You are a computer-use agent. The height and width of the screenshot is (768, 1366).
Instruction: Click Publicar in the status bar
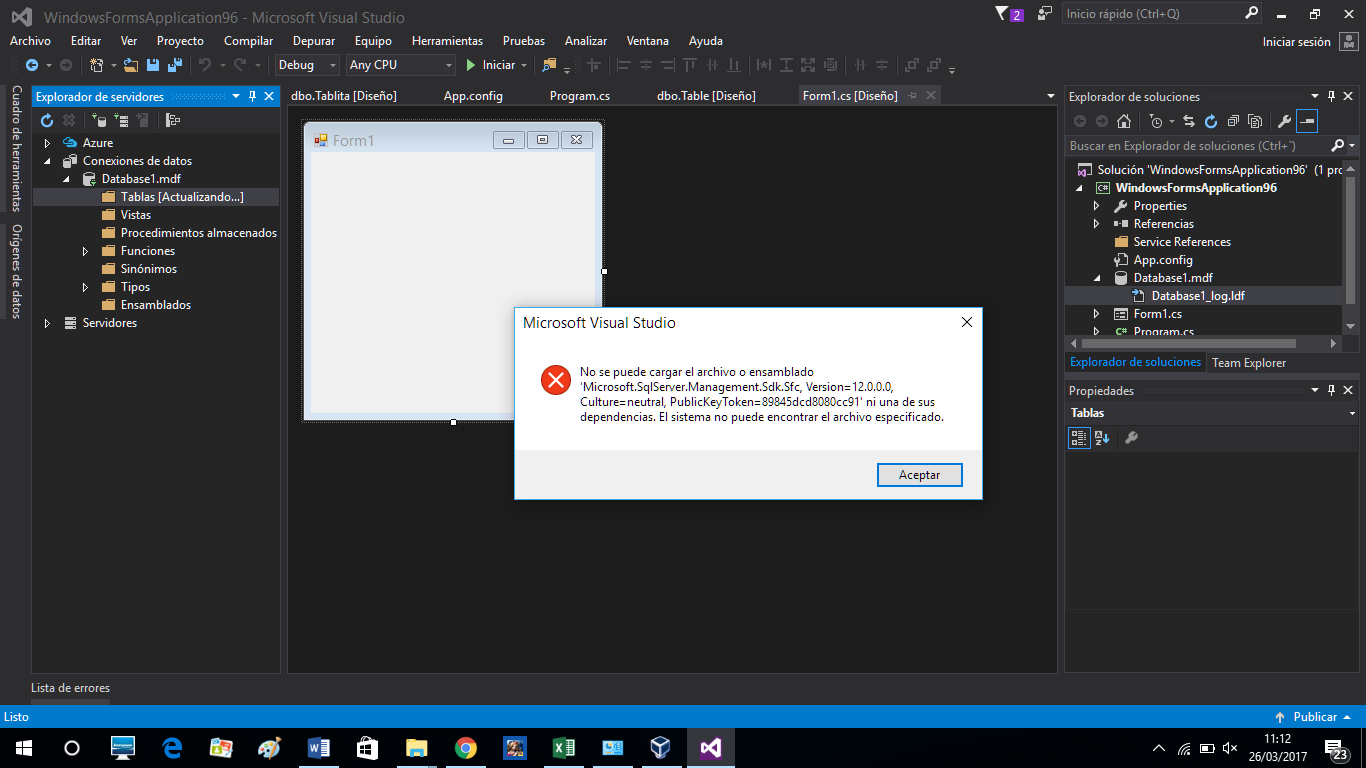click(x=1315, y=717)
